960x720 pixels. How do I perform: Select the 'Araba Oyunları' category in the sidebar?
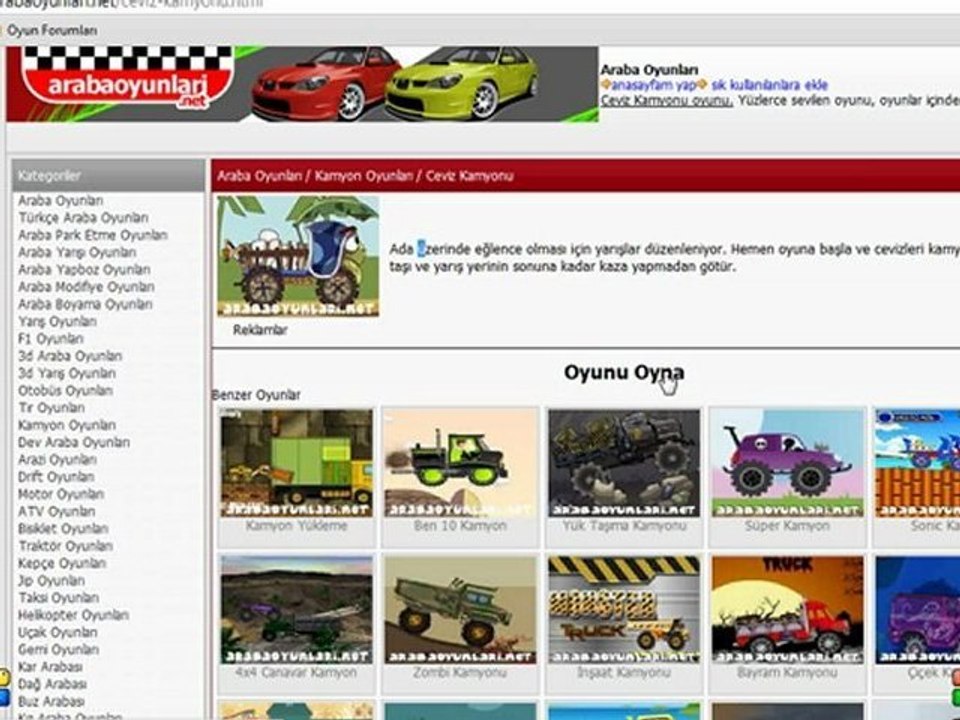point(61,200)
